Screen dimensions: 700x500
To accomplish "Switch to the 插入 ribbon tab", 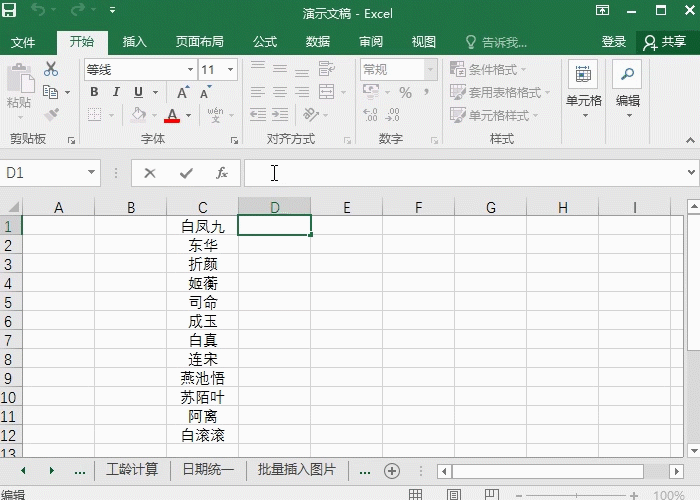I will click(134, 42).
